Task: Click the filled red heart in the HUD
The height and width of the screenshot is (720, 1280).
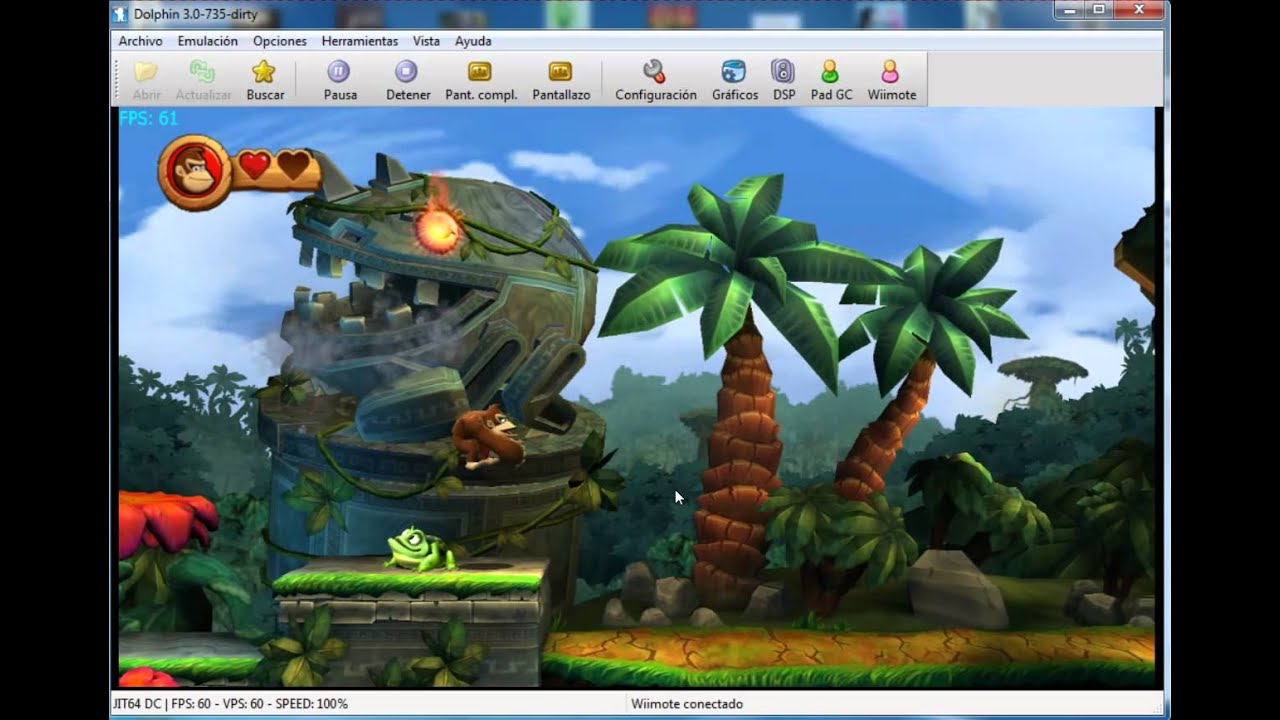Action: point(254,165)
